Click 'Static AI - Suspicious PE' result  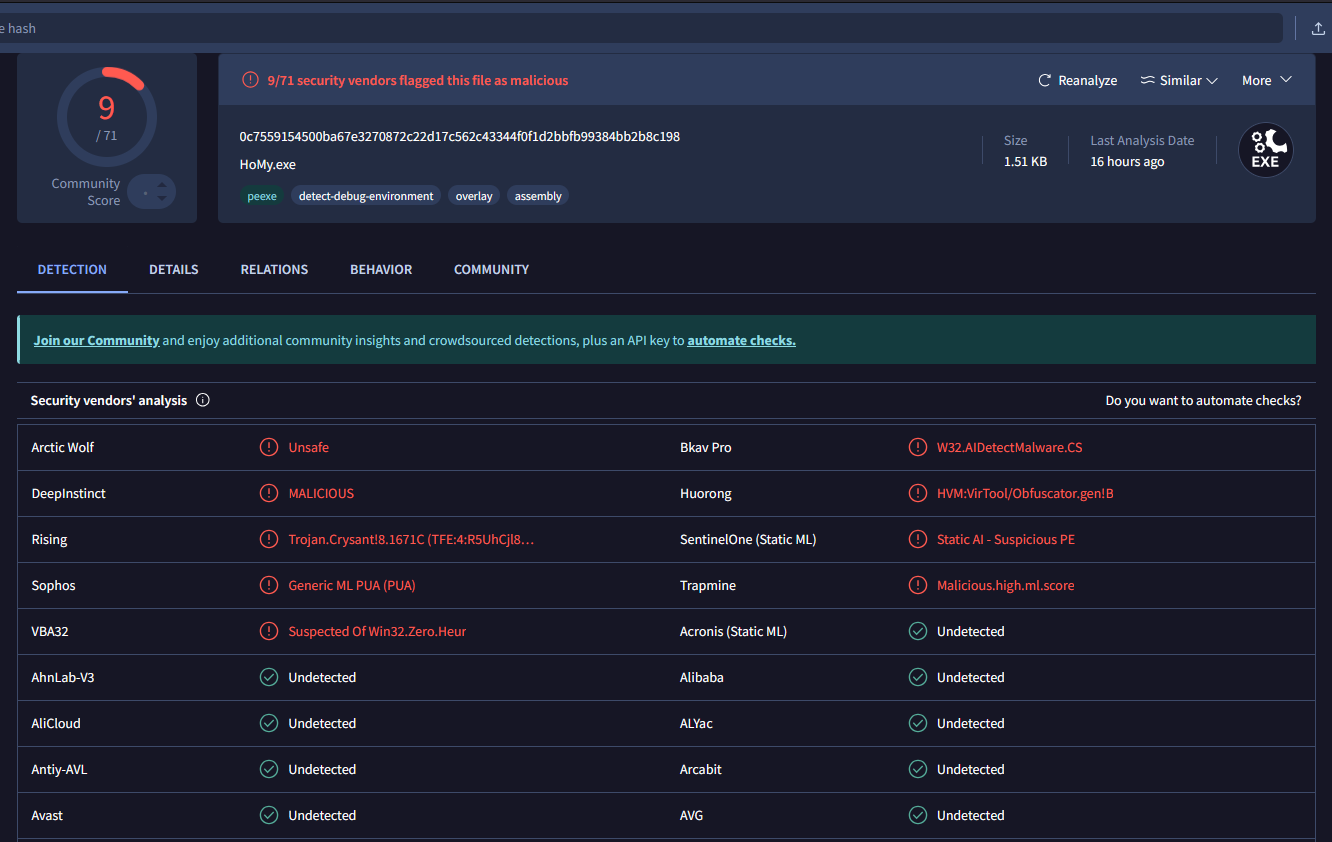click(x=1006, y=539)
